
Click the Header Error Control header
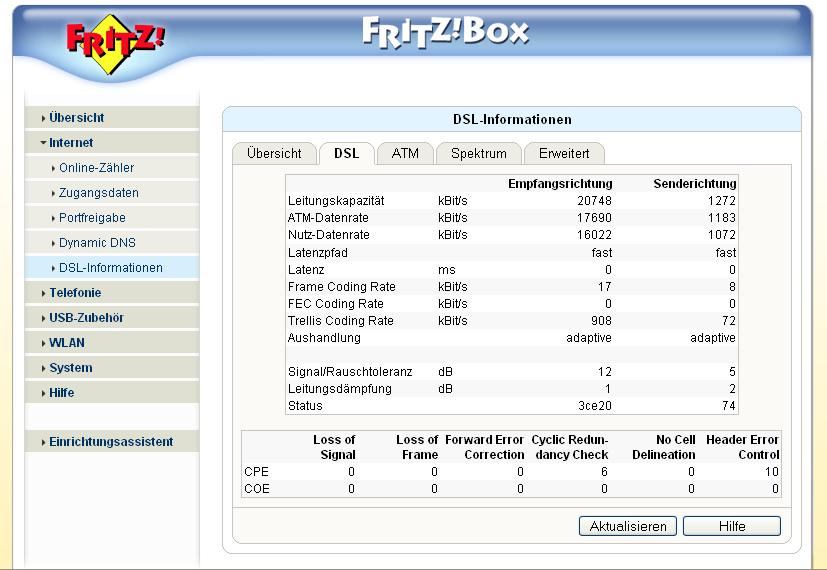click(743, 447)
